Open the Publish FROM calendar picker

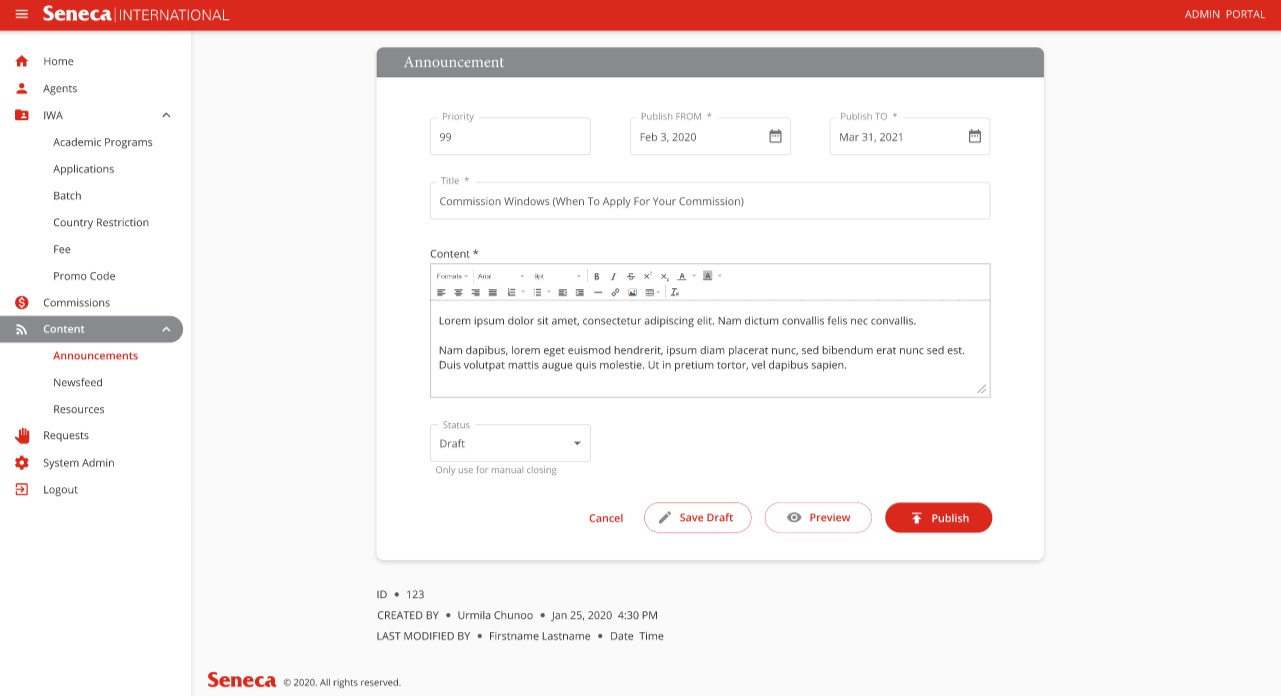tap(775, 137)
